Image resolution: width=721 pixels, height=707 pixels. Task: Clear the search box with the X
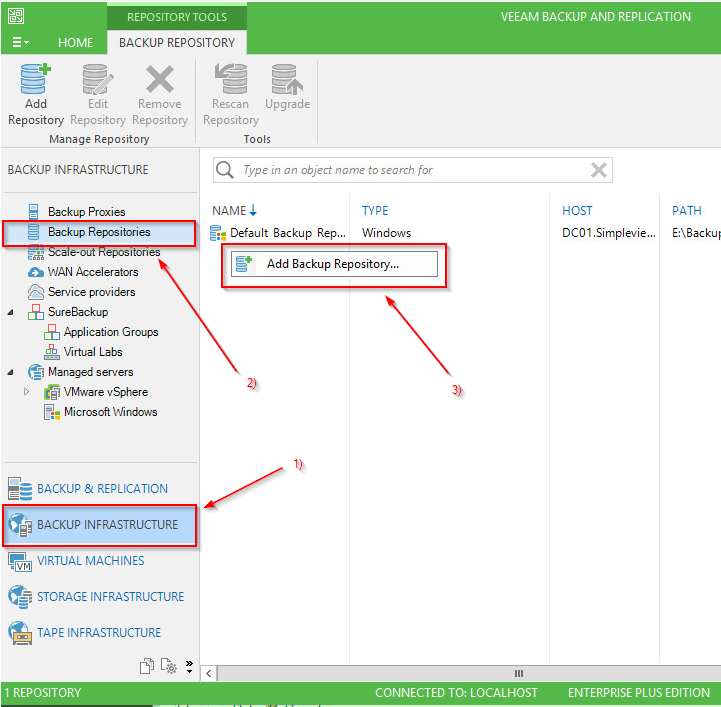(599, 170)
